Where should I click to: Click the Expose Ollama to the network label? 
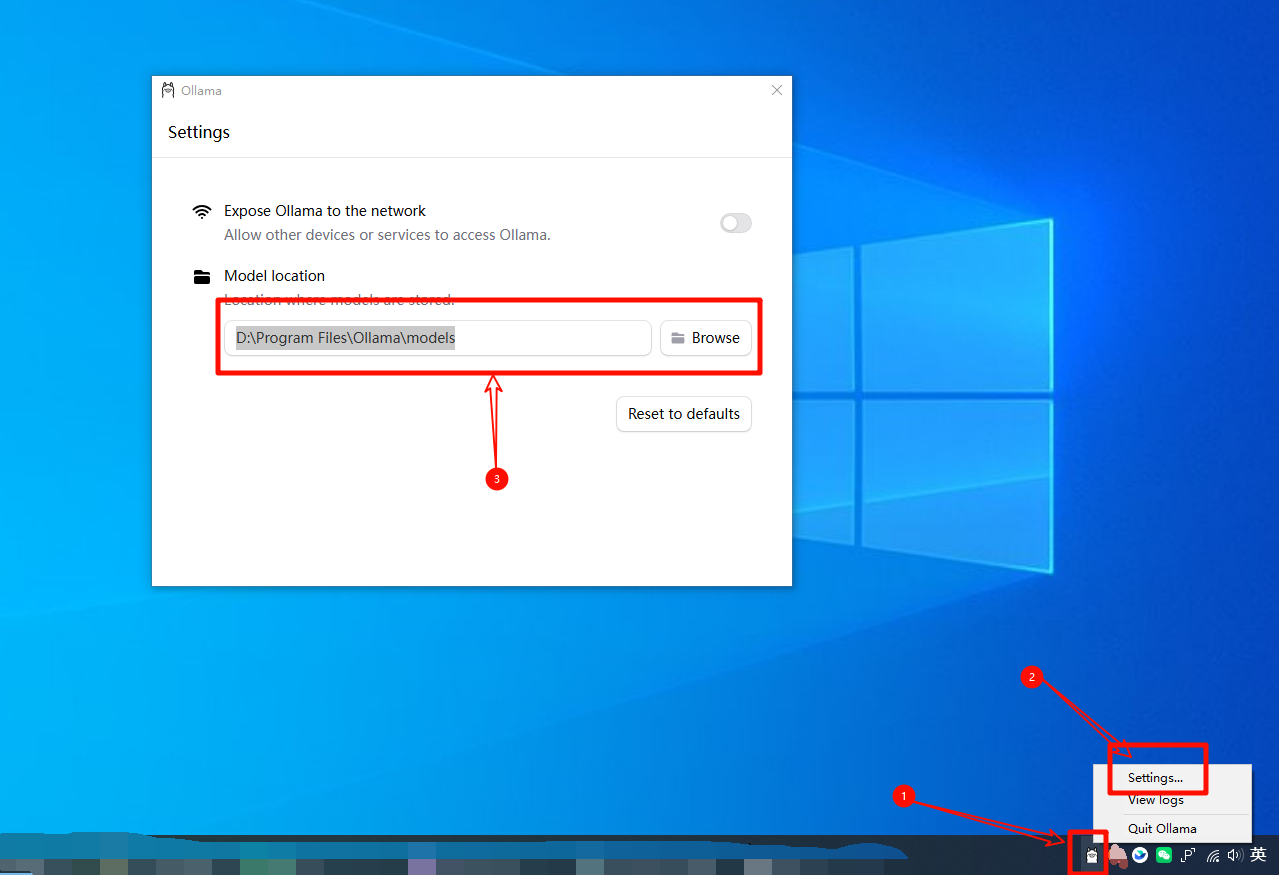[325, 211]
